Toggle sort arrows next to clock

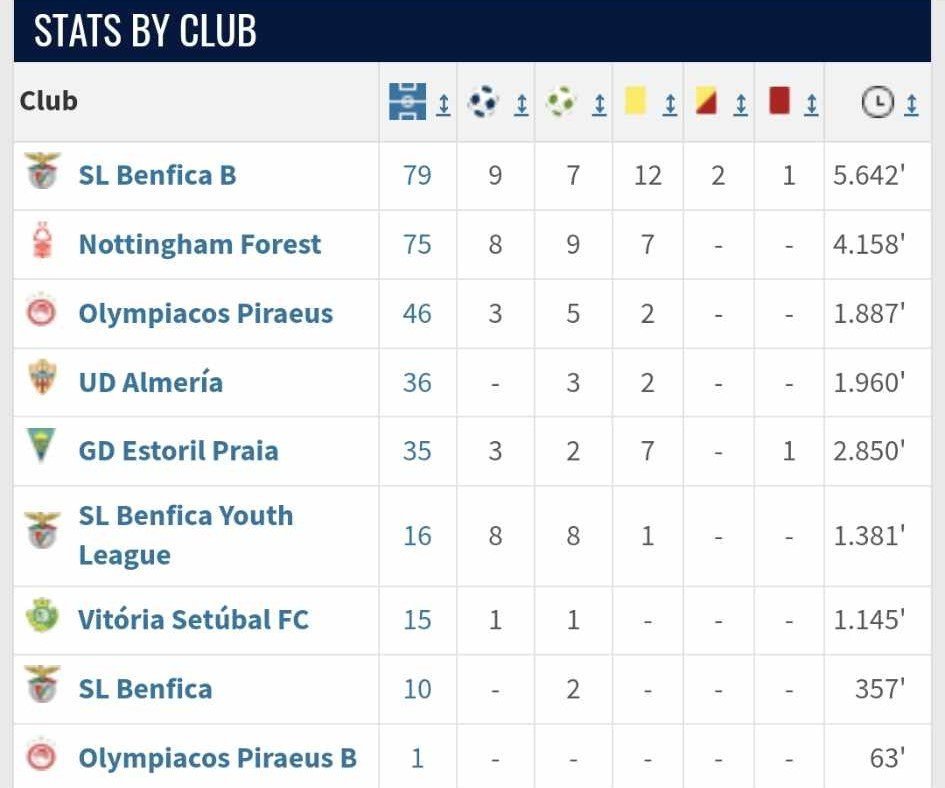pos(911,104)
